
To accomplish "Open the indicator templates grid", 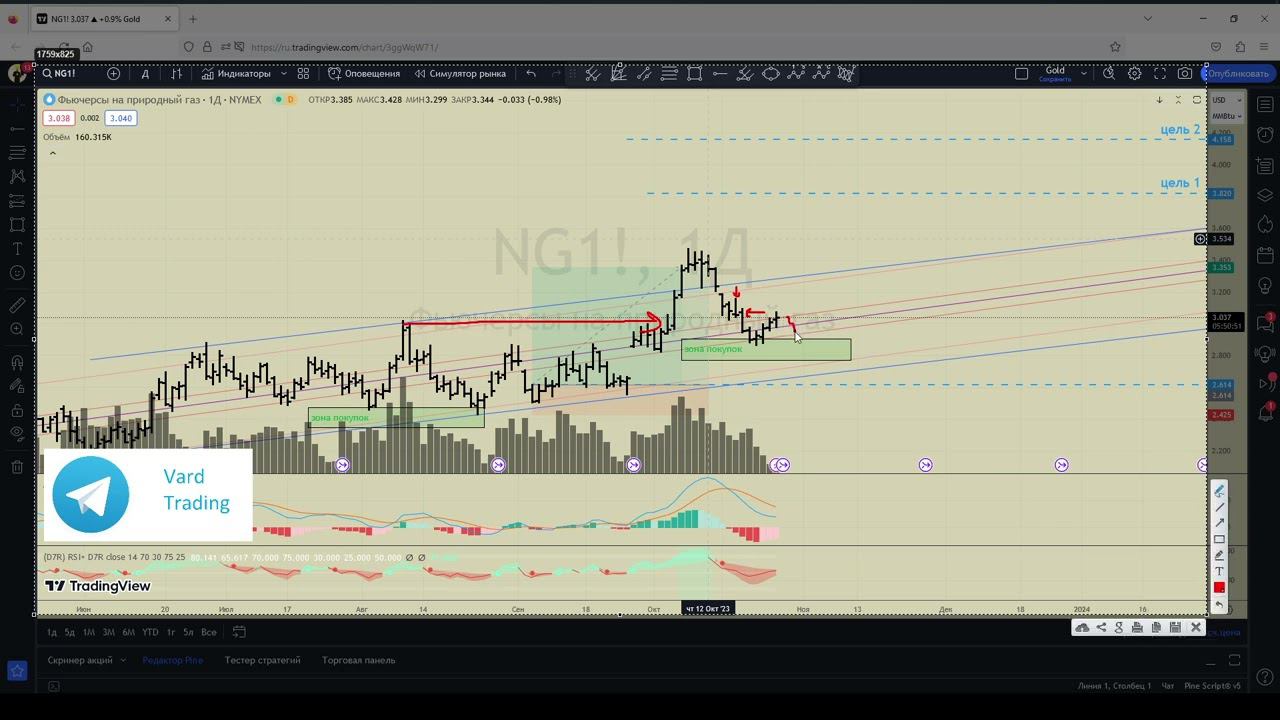I will click(x=303, y=73).
